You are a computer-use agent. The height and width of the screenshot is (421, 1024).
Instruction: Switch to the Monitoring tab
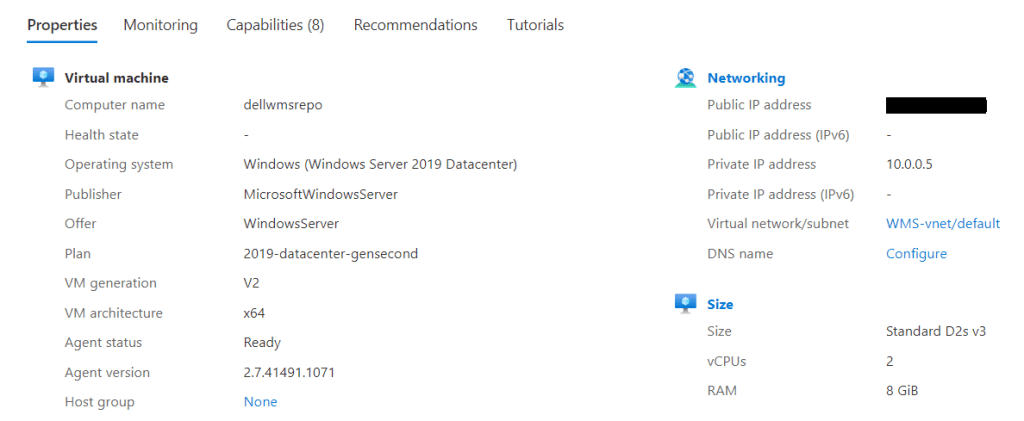[161, 25]
